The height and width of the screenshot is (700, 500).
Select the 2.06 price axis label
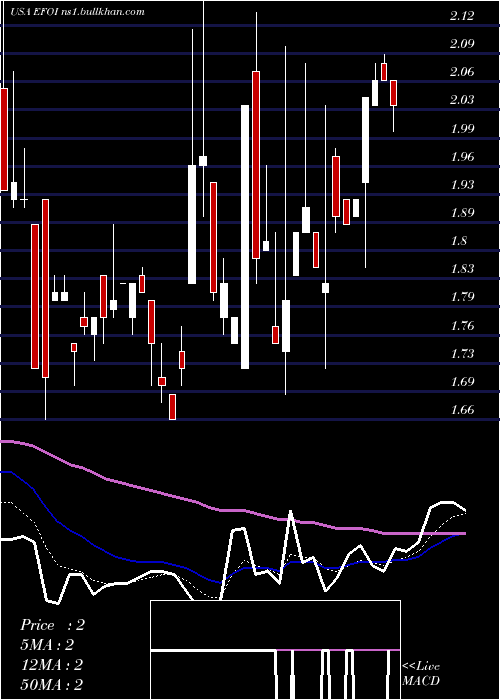click(x=462, y=72)
